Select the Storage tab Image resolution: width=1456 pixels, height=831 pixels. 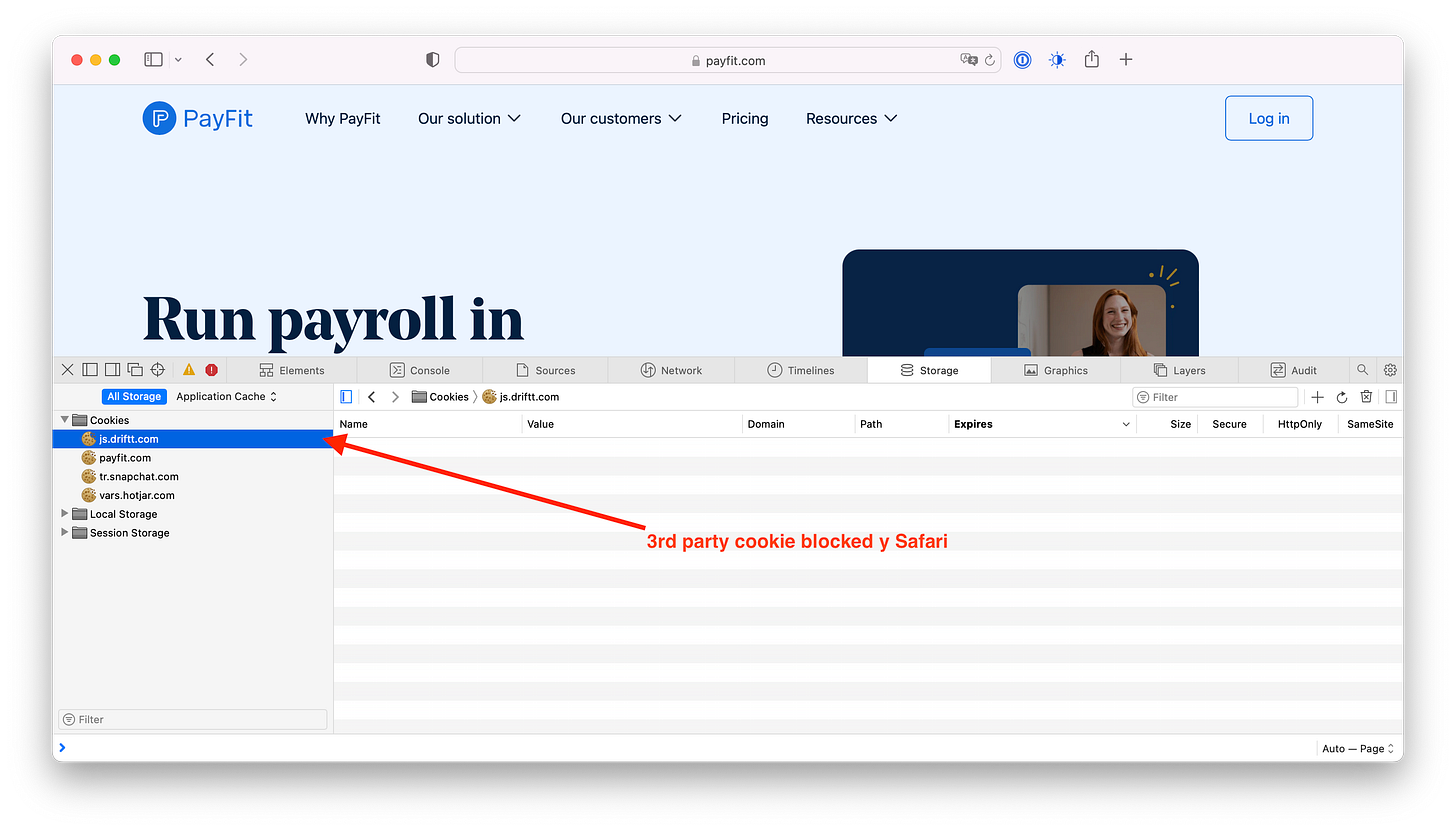tap(929, 370)
